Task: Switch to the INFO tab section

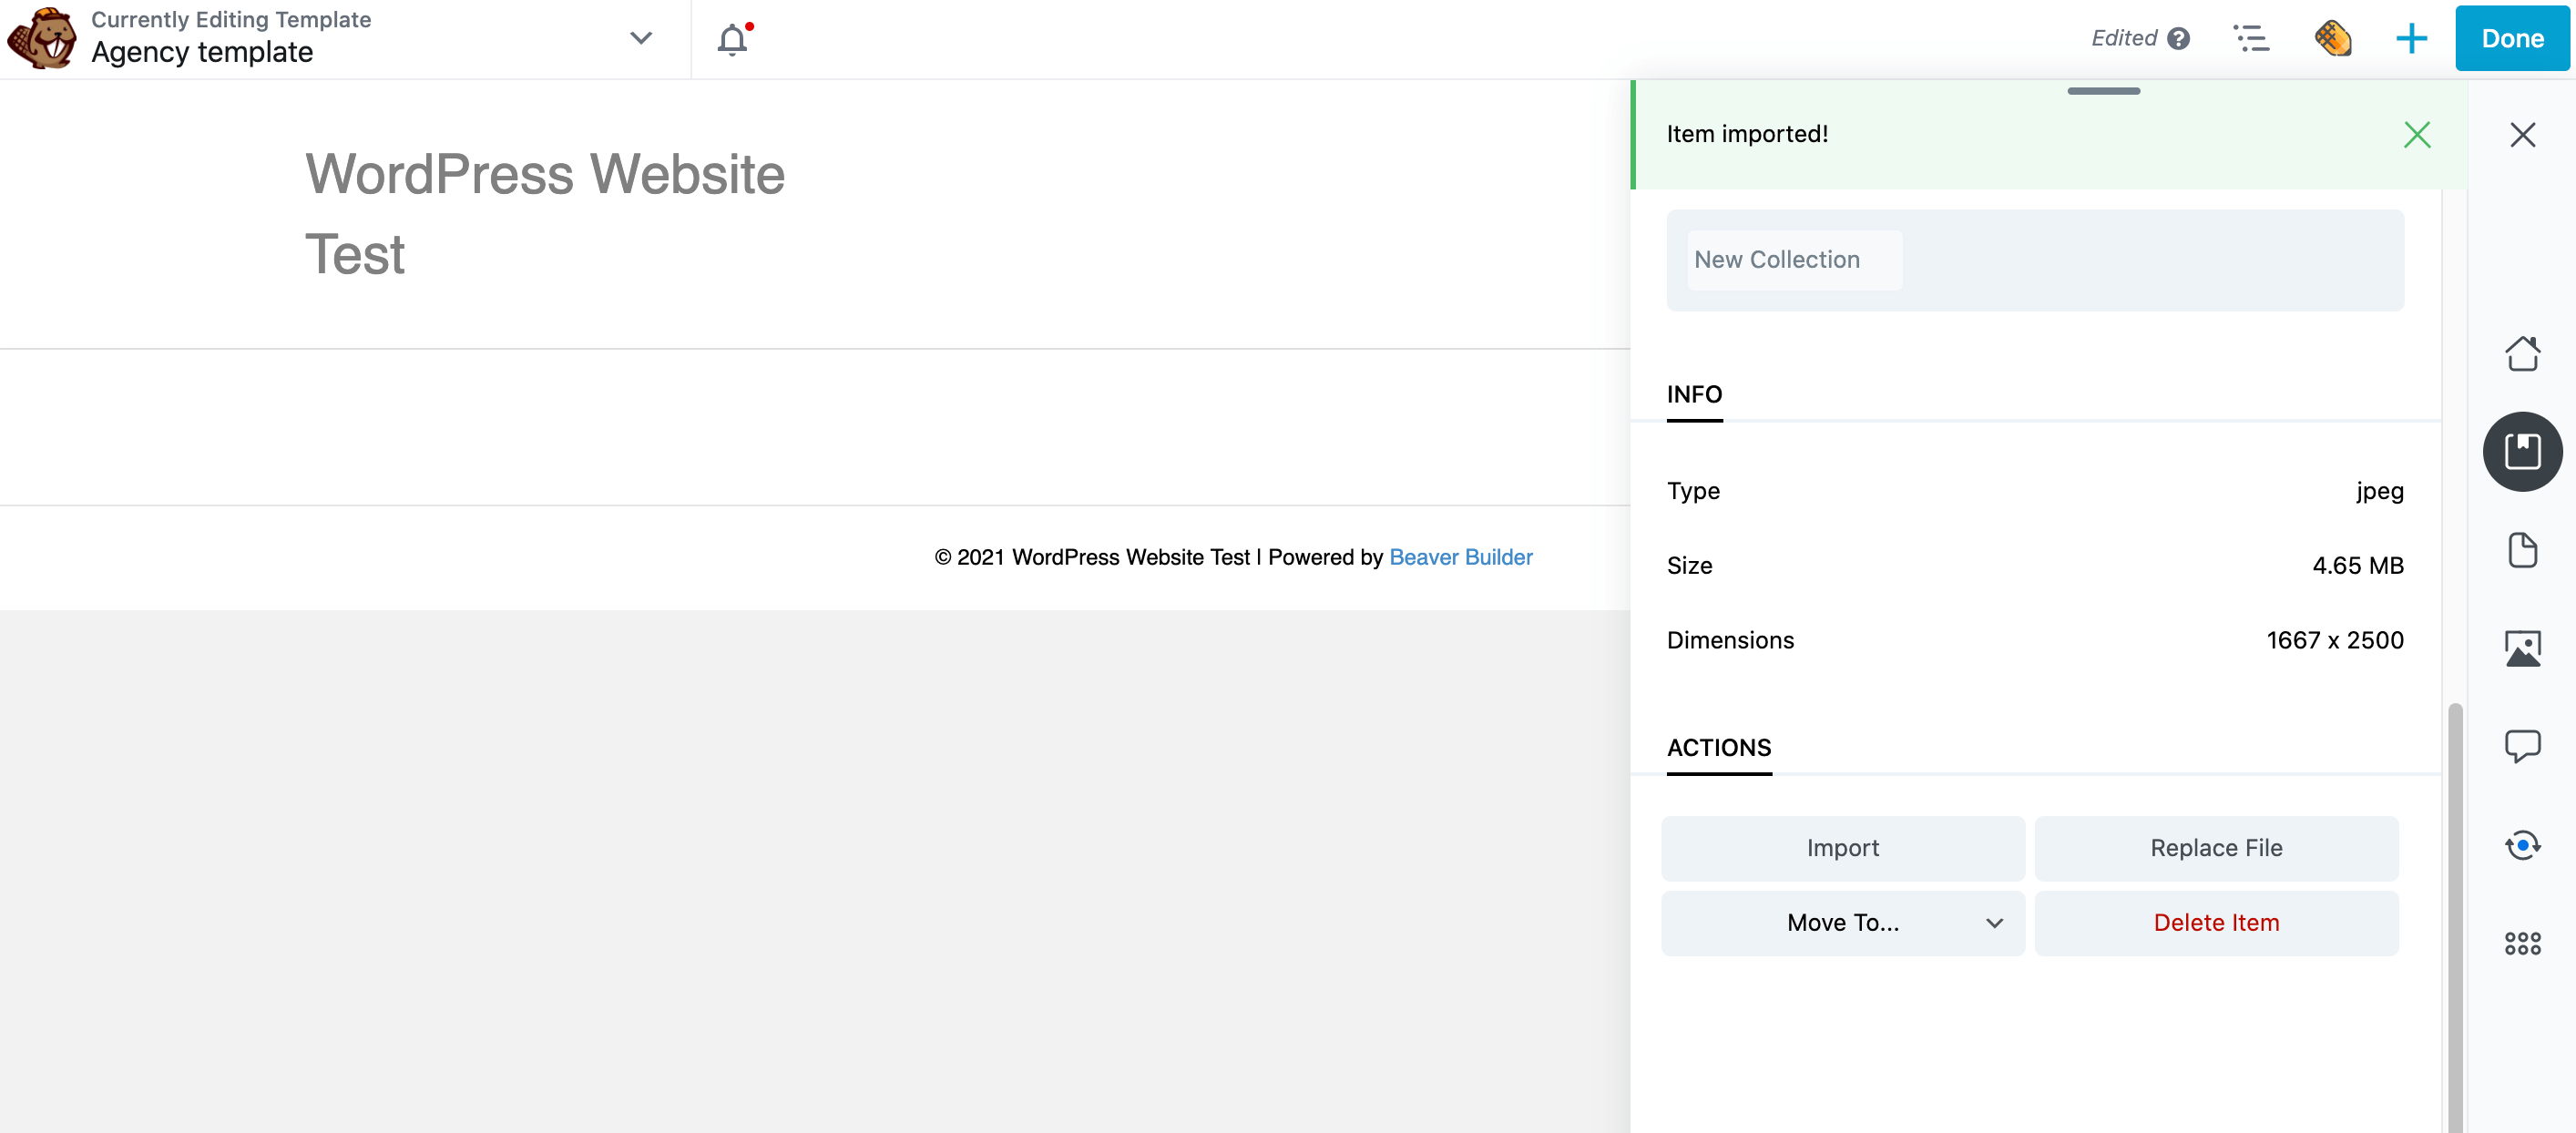Action: click(x=1693, y=393)
